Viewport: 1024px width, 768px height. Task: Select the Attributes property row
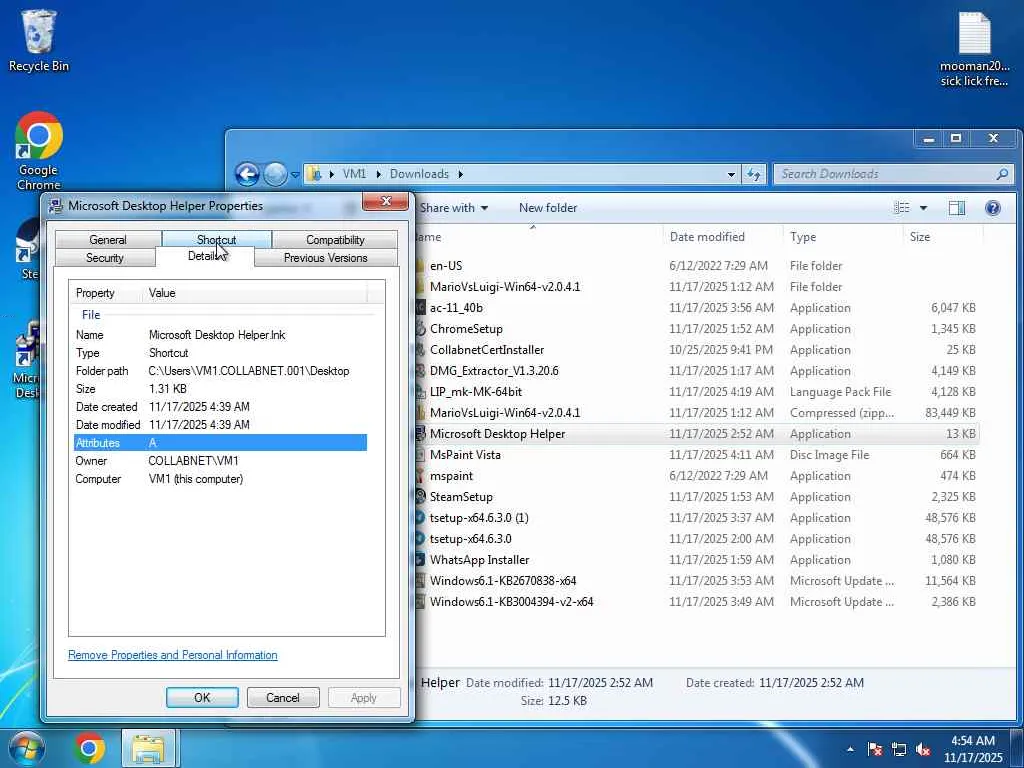(x=220, y=443)
